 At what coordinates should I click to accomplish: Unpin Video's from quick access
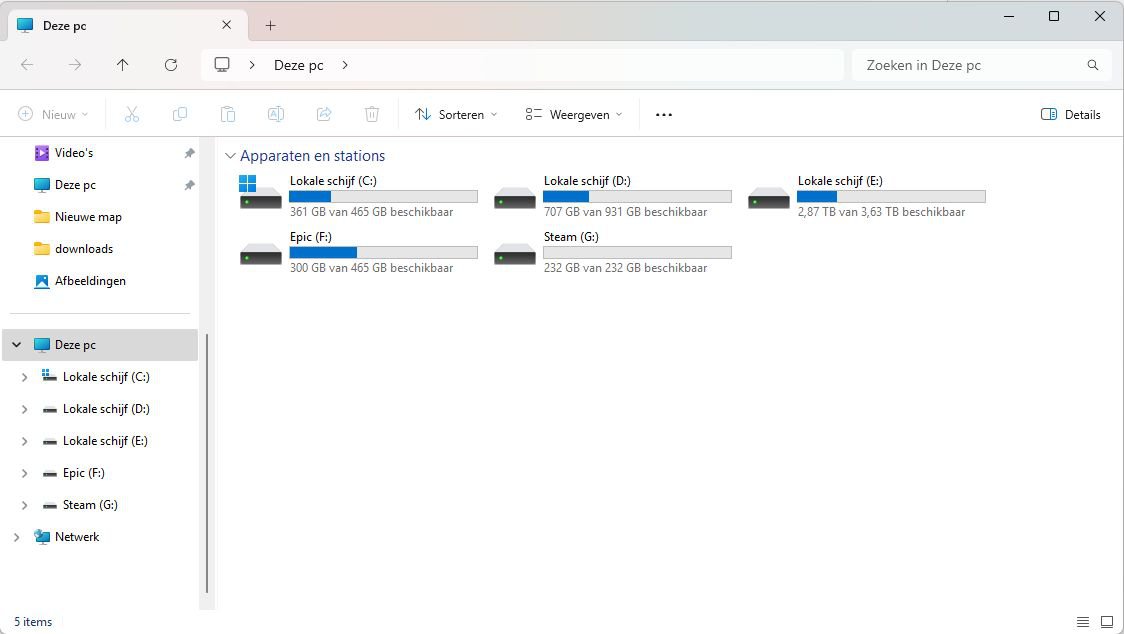tap(189, 153)
